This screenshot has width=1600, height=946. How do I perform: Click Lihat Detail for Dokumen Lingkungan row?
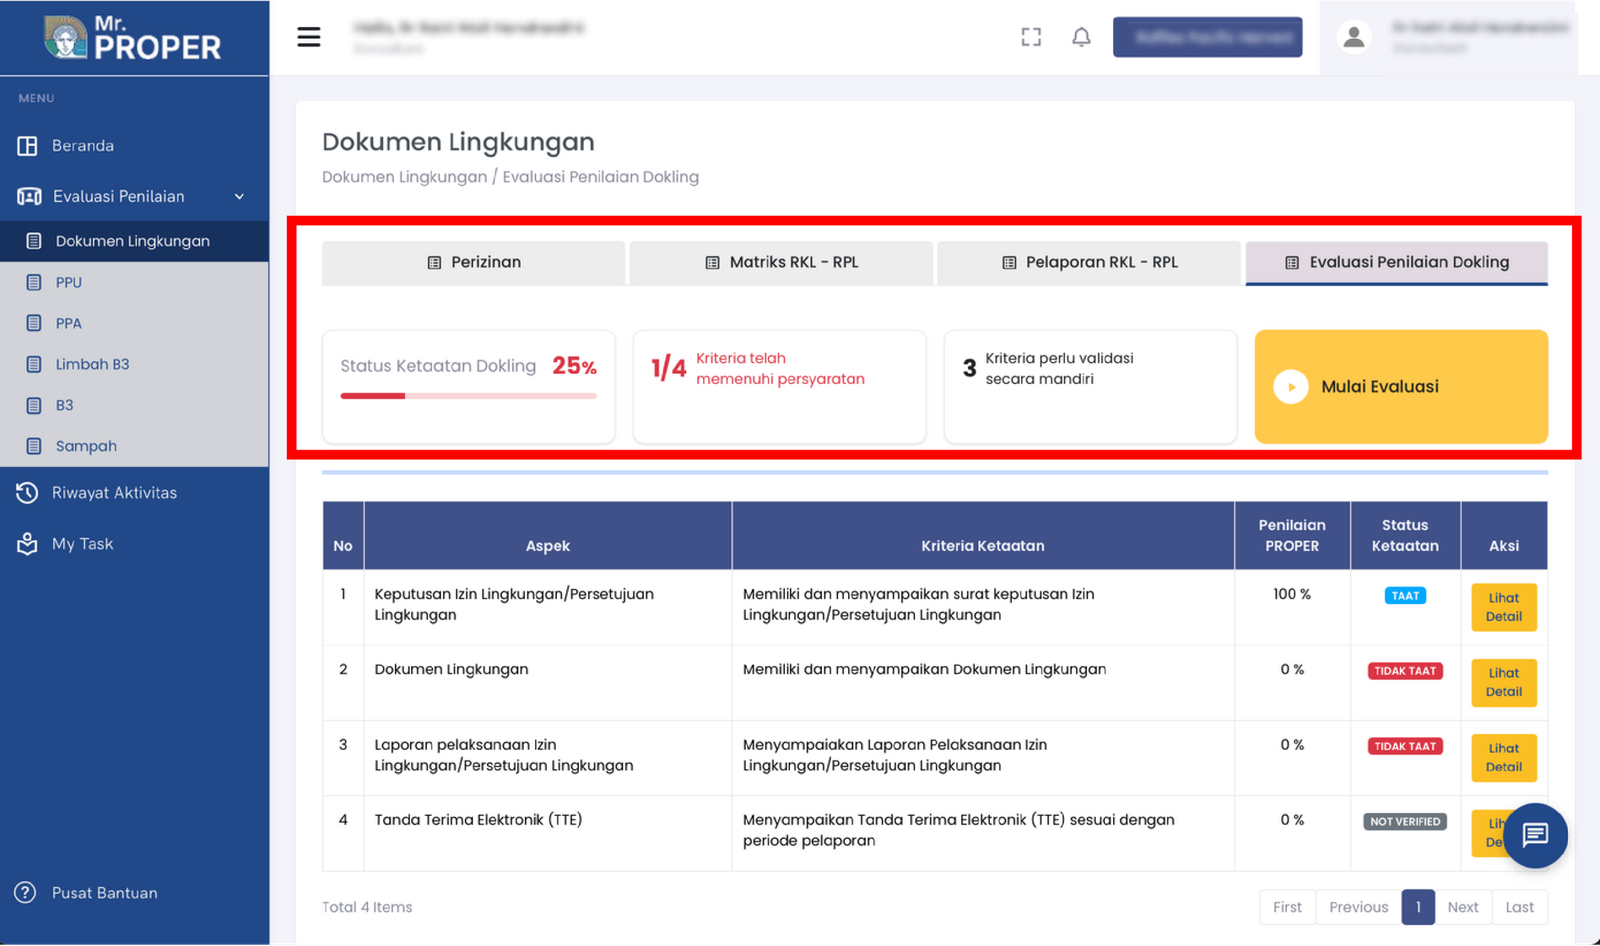1503,682
